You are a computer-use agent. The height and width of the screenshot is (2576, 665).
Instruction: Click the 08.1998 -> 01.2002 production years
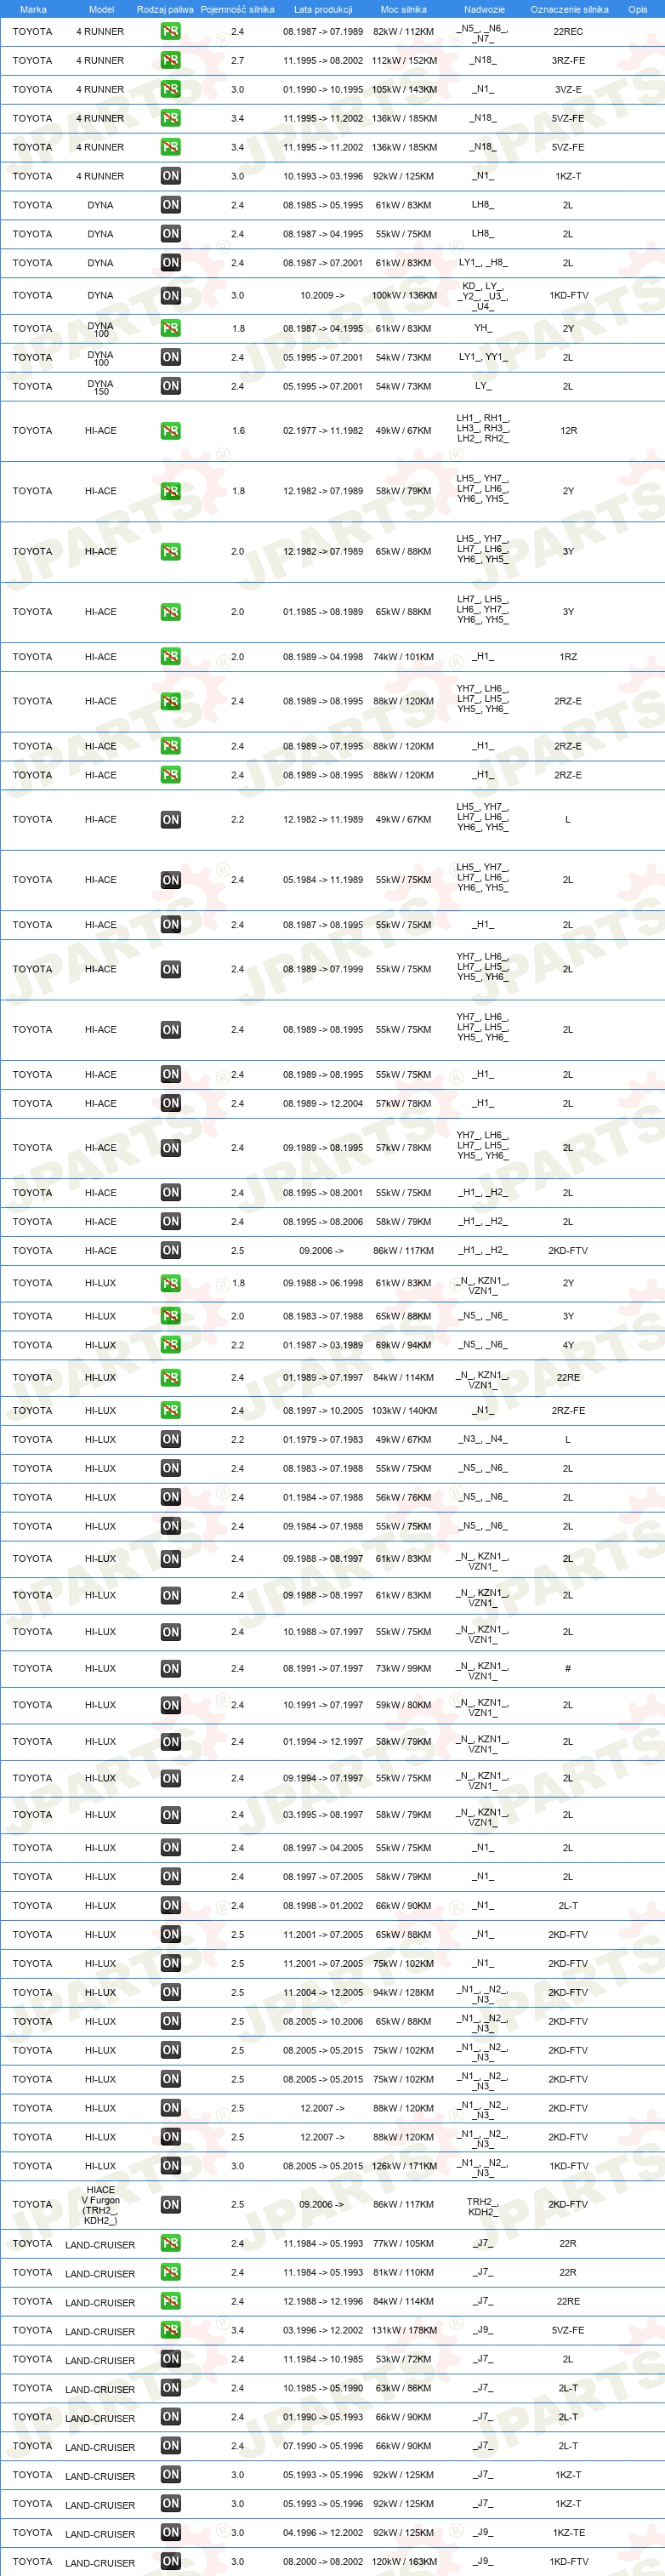pyautogui.click(x=323, y=1906)
